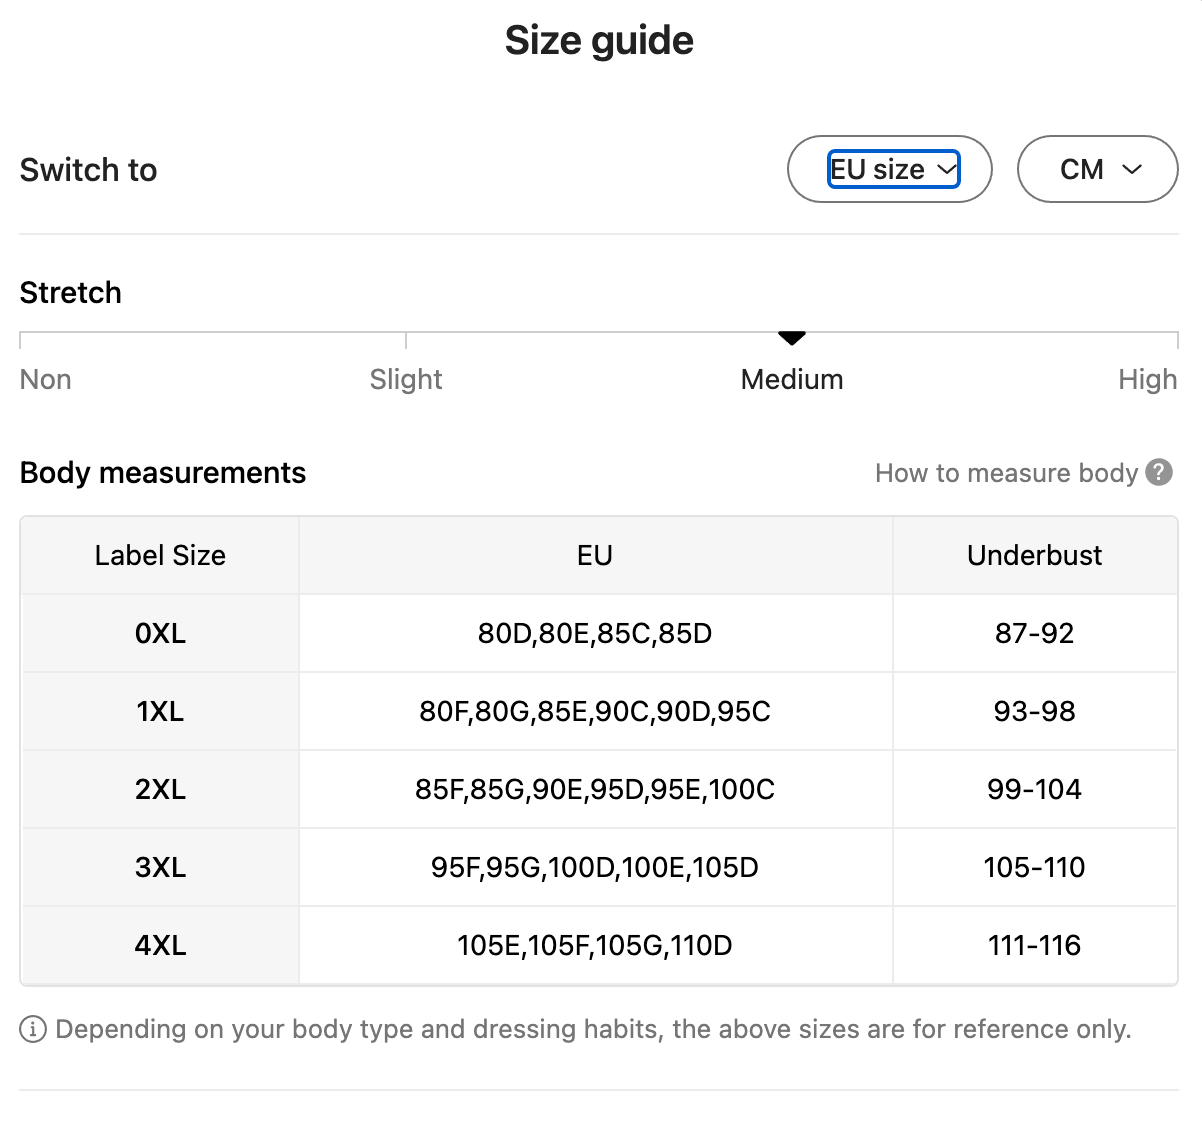The image size is (1202, 1122).
Task: Click the Medium stretch label
Action: pyautogui.click(x=792, y=380)
